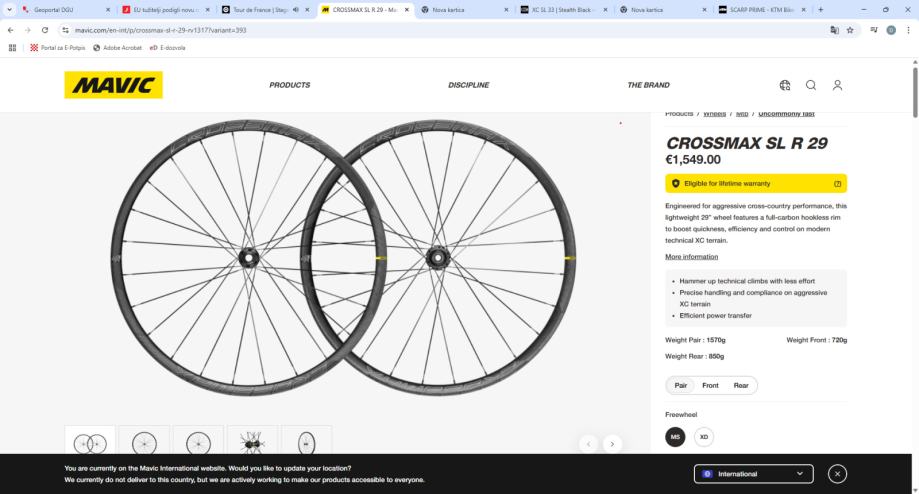Select the Rear wheel option
This screenshot has height=494, width=919.
coord(741,385)
